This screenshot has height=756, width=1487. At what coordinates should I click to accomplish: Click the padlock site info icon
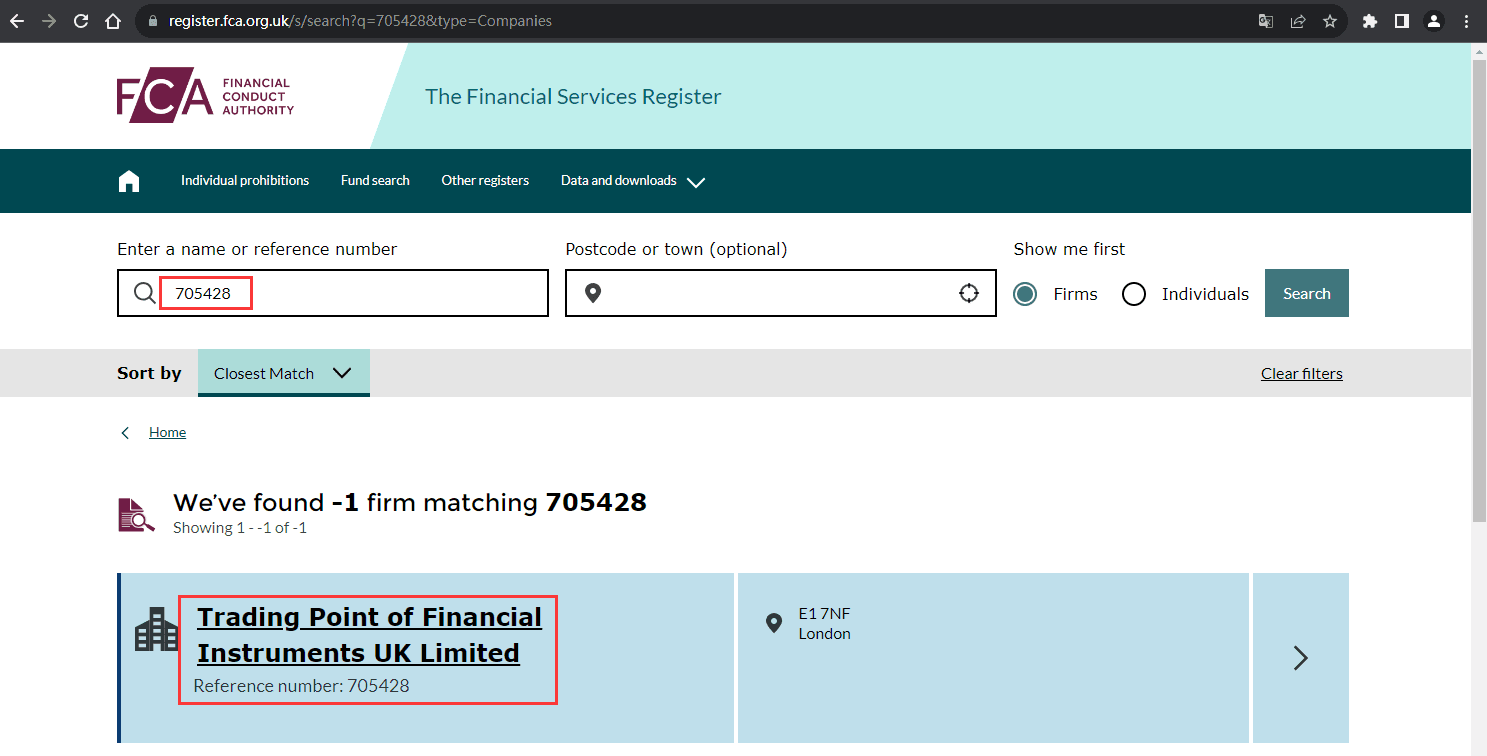point(153,21)
